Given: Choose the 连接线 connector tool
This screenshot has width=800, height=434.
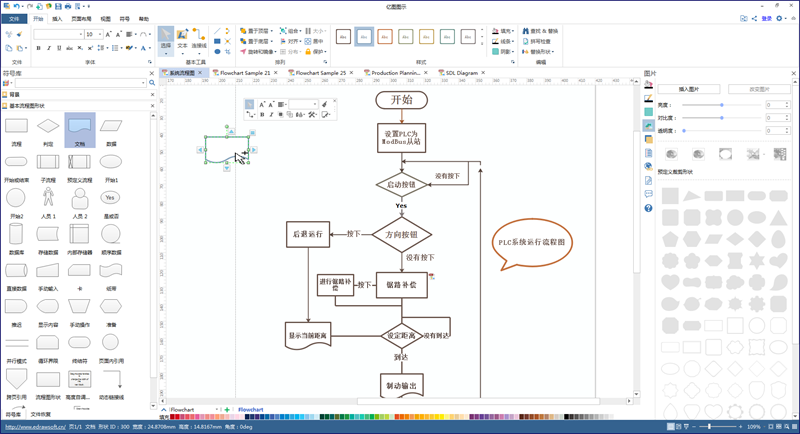Looking at the screenshot, I should (199, 39).
